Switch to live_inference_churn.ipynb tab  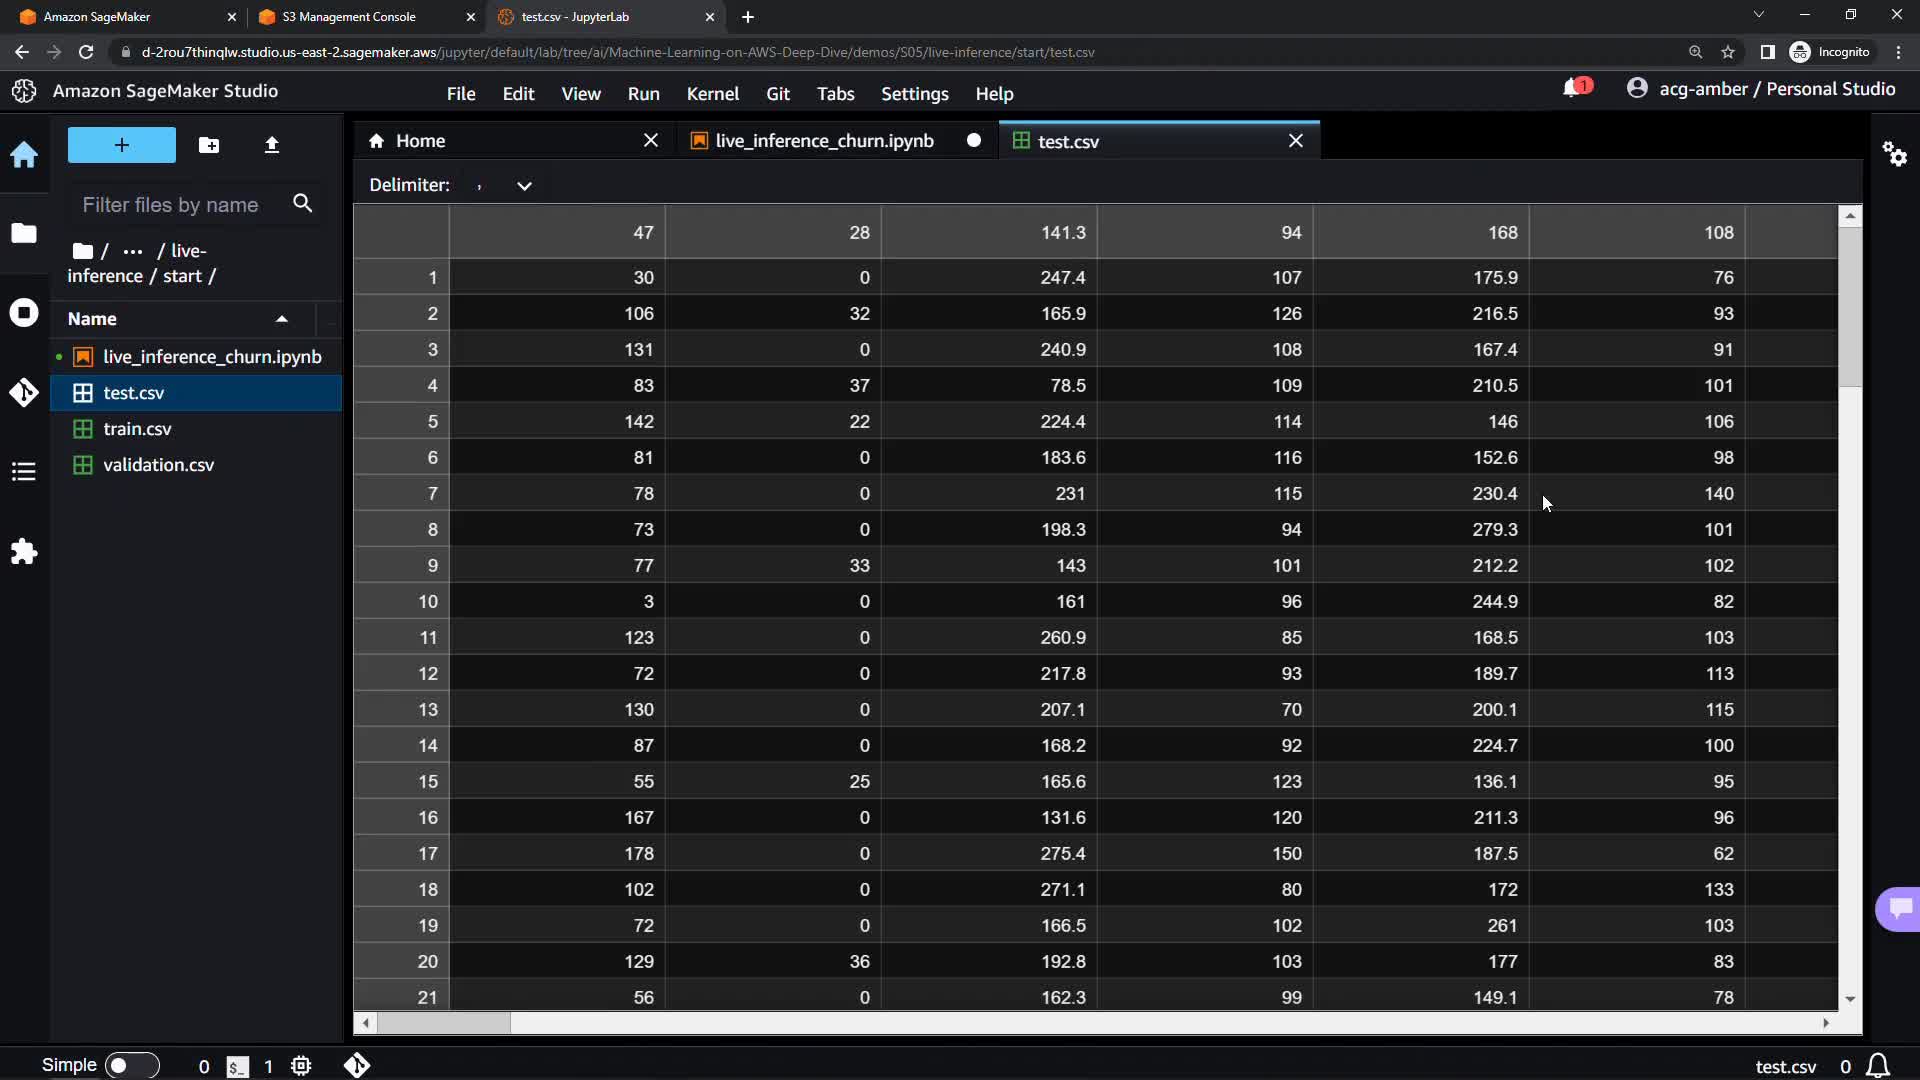click(824, 141)
